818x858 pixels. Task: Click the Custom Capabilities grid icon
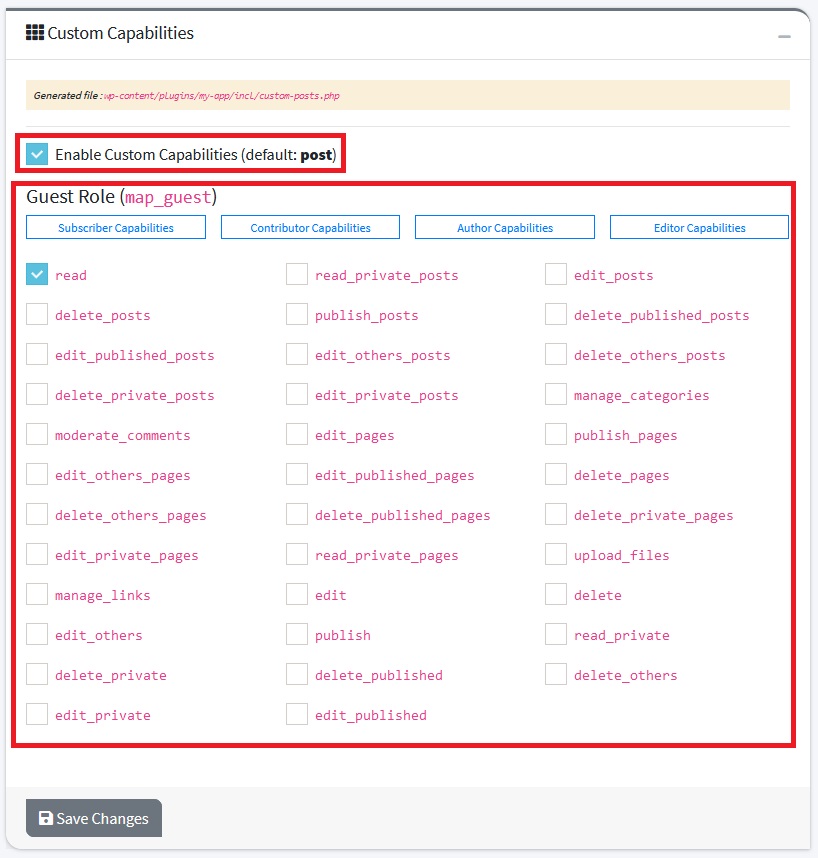[x=35, y=33]
